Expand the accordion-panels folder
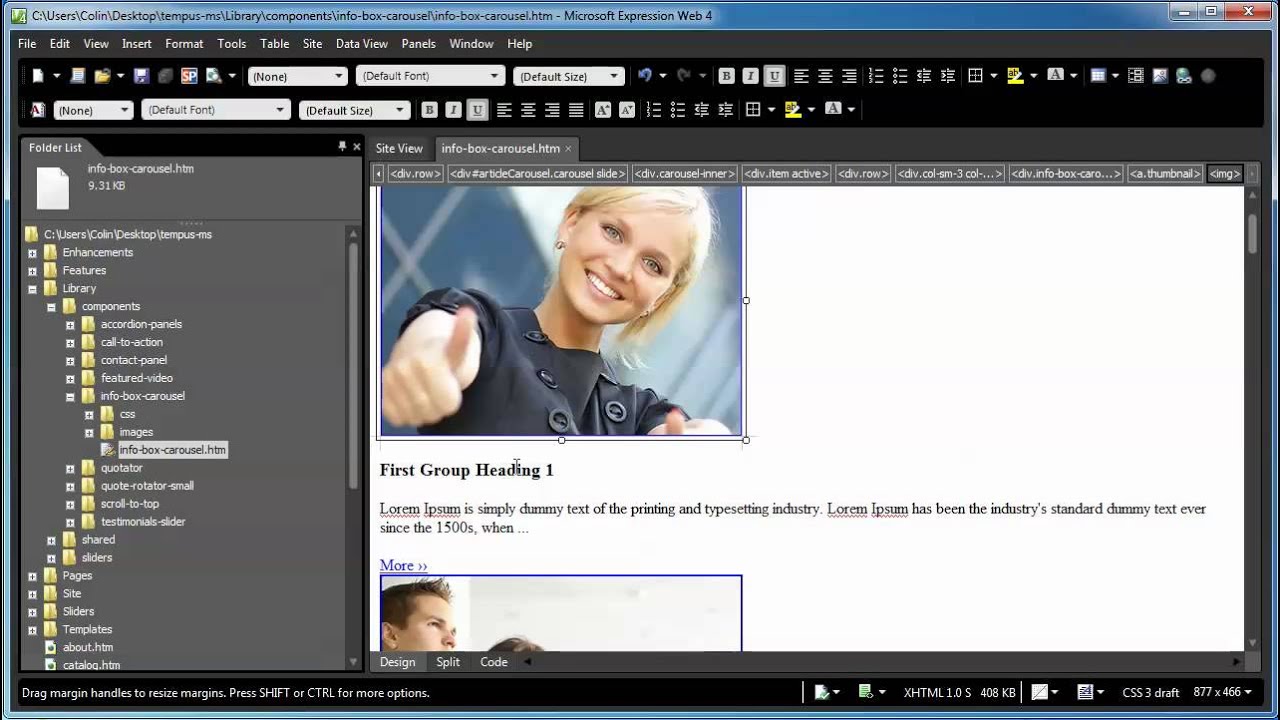The width and height of the screenshot is (1280, 720). 70,325
